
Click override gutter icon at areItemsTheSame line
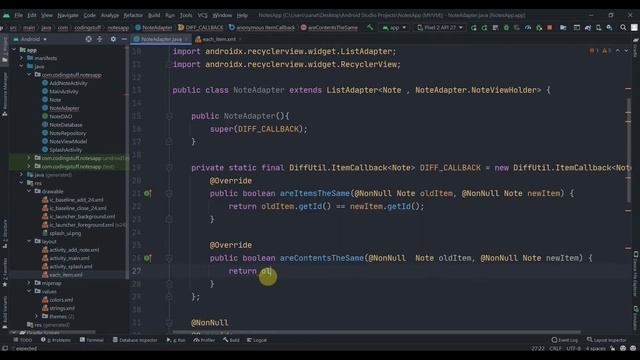(x=147, y=193)
